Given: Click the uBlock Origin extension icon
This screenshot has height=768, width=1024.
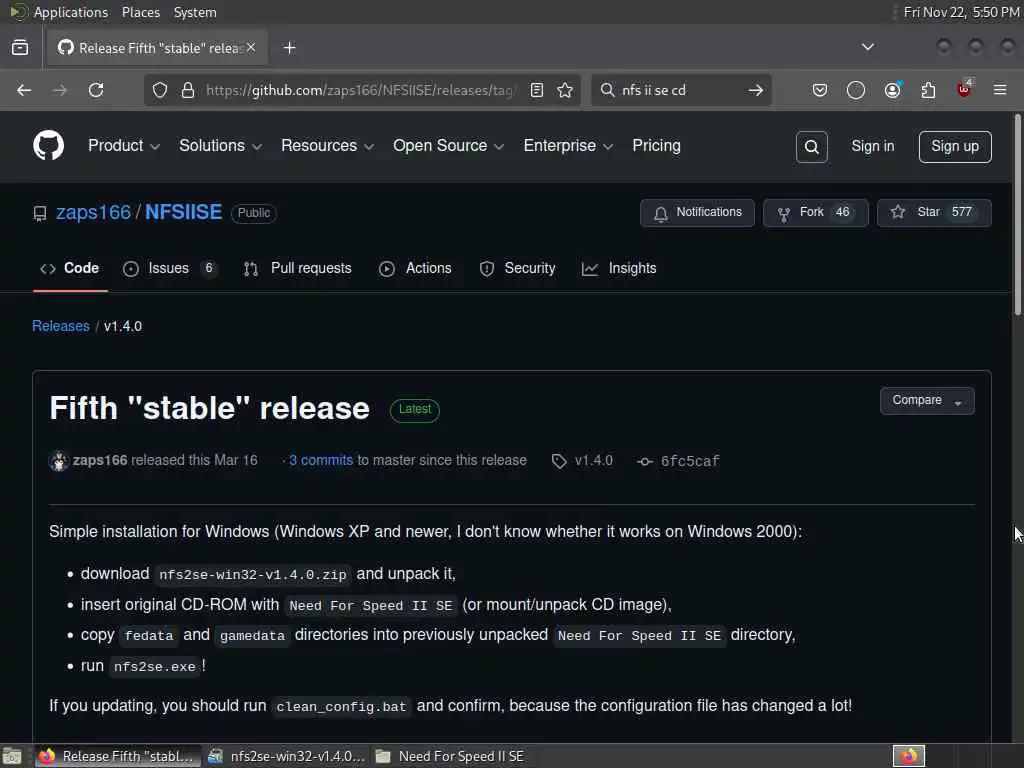Looking at the screenshot, I should click(x=964, y=89).
